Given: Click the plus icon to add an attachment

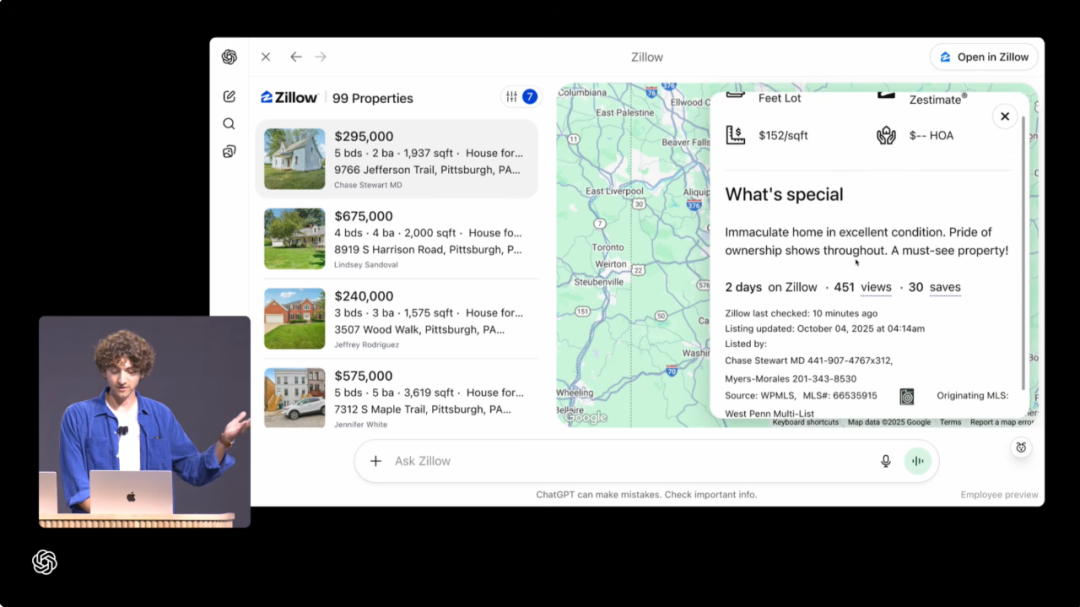Looking at the screenshot, I should tap(376, 461).
